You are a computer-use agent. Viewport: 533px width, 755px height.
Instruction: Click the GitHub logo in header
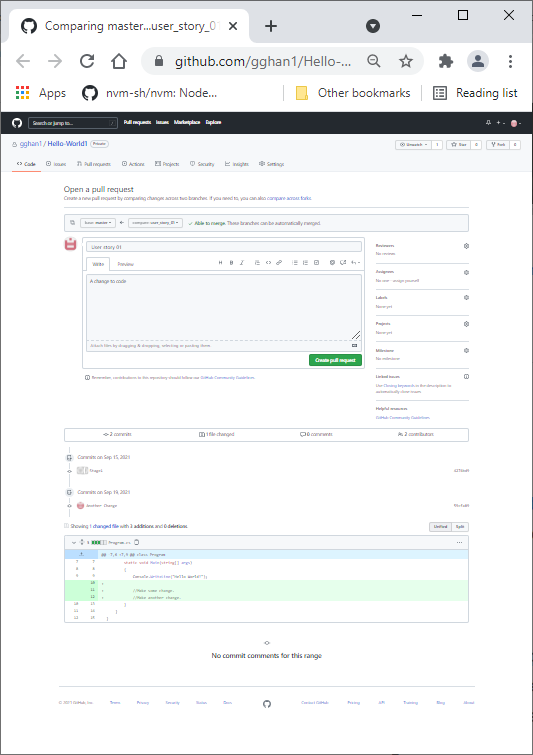pyautogui.click(x=17, y=123)
